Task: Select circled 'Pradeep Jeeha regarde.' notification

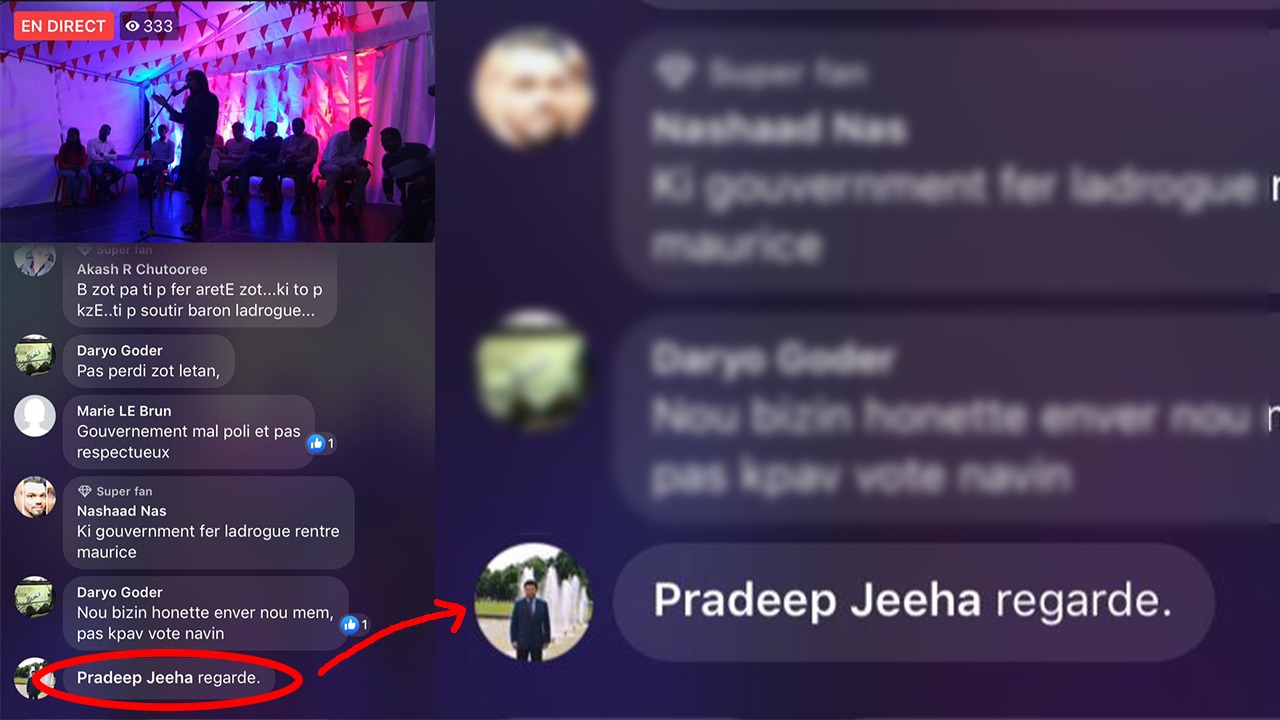Action: (169, 678)
